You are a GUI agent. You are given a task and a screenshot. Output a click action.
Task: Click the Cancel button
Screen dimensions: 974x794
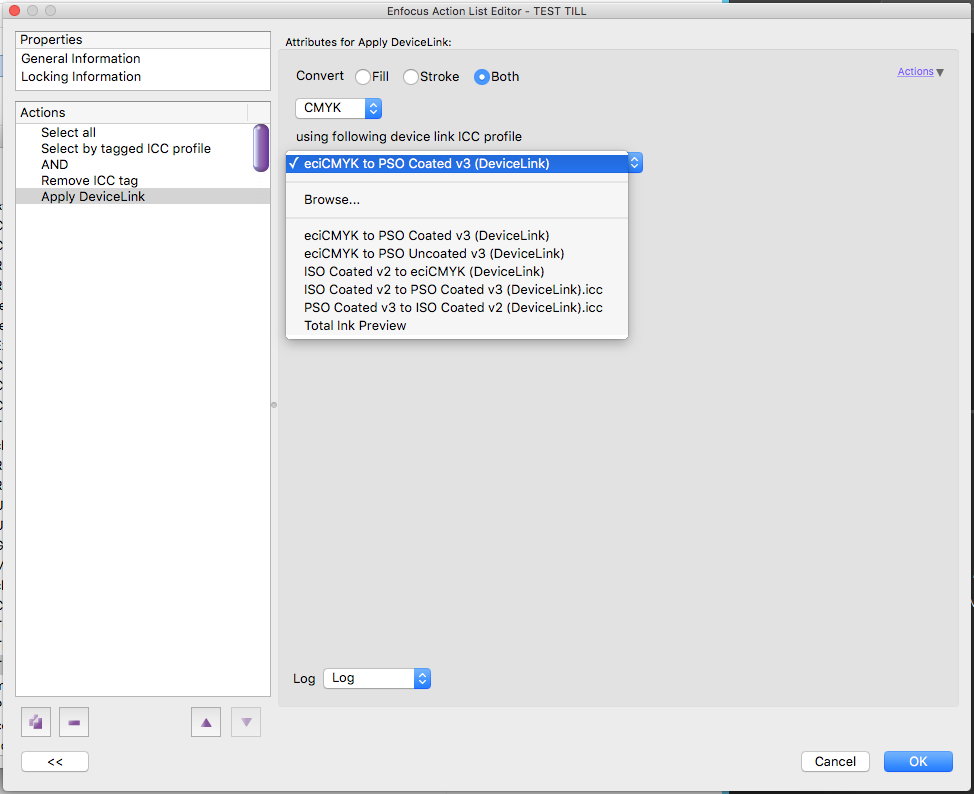coord(835,762)
